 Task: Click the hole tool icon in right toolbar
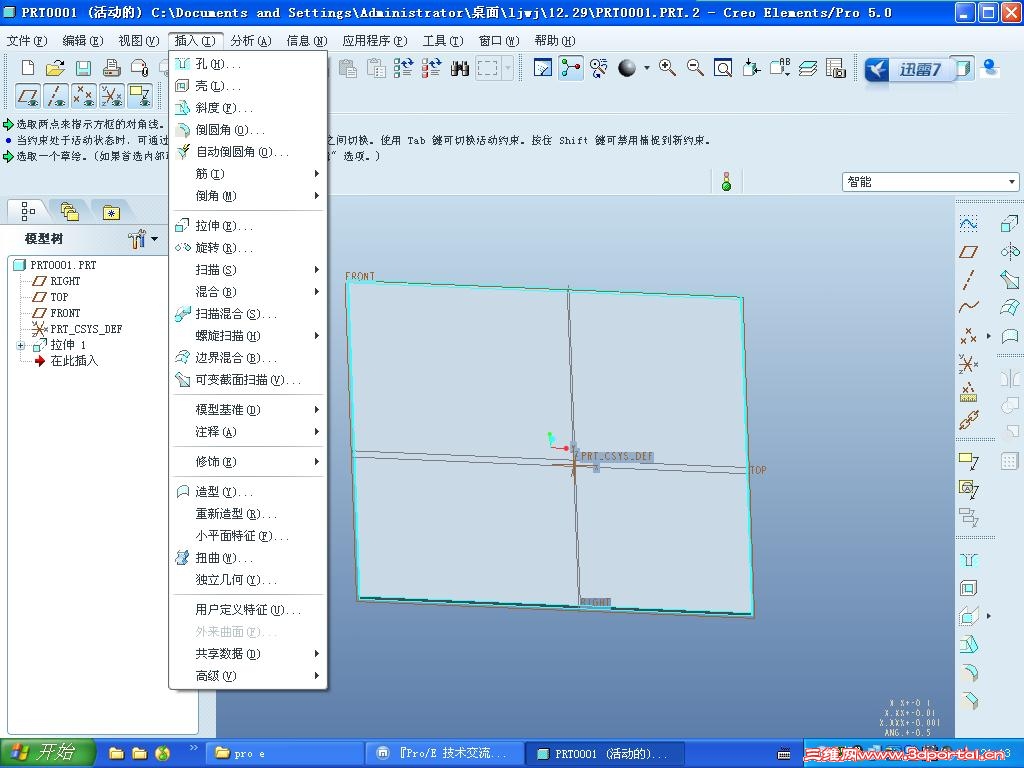pos(968,560)
